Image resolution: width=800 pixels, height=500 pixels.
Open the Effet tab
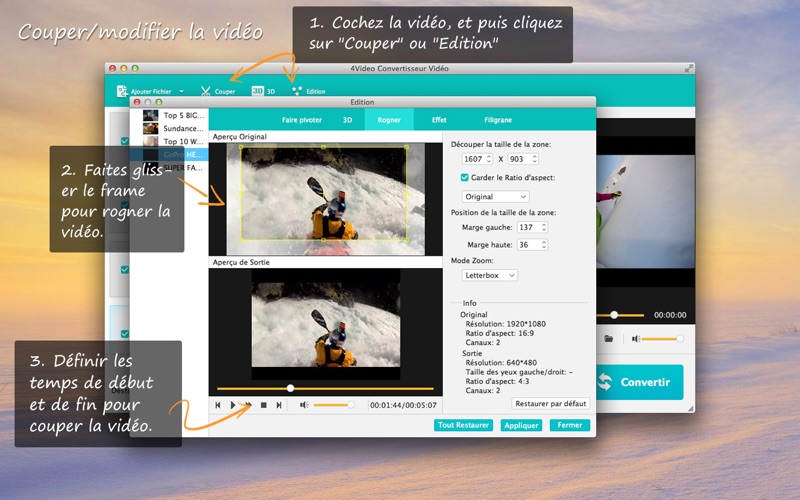click(439, 120)
